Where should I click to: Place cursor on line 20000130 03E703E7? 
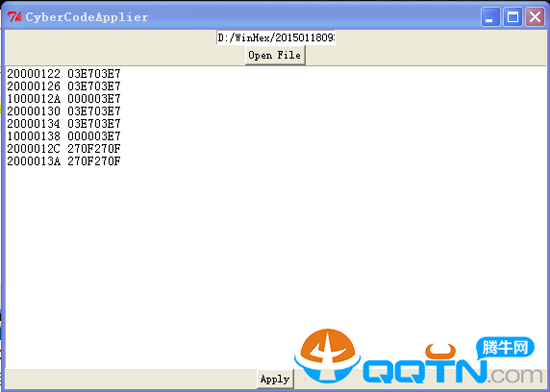click(64, 111)
